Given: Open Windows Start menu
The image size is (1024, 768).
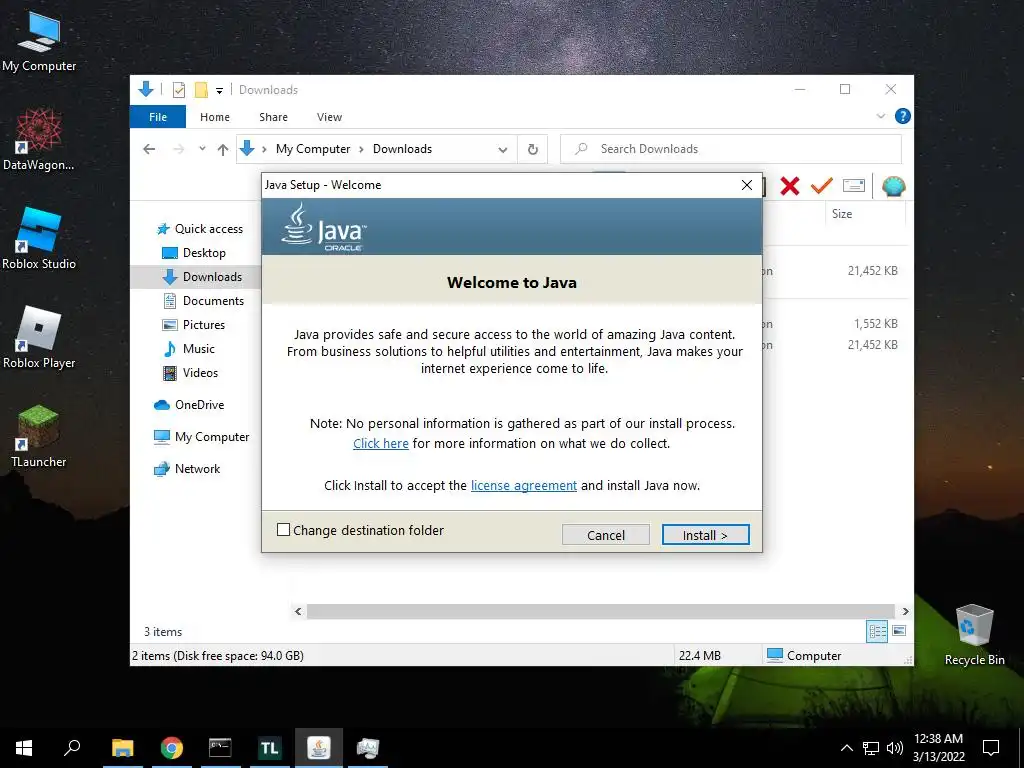Looking at the screenshot, I should pos(24,748).
